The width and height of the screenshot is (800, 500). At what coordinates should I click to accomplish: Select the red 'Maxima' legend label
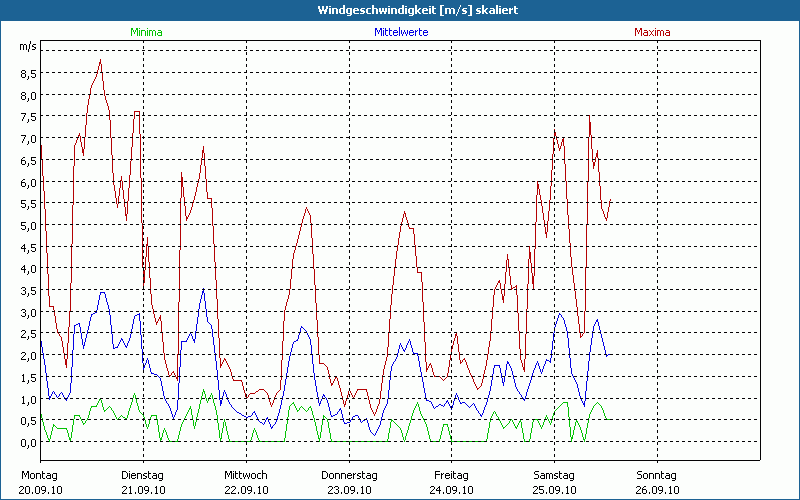(x=652, y=32)
